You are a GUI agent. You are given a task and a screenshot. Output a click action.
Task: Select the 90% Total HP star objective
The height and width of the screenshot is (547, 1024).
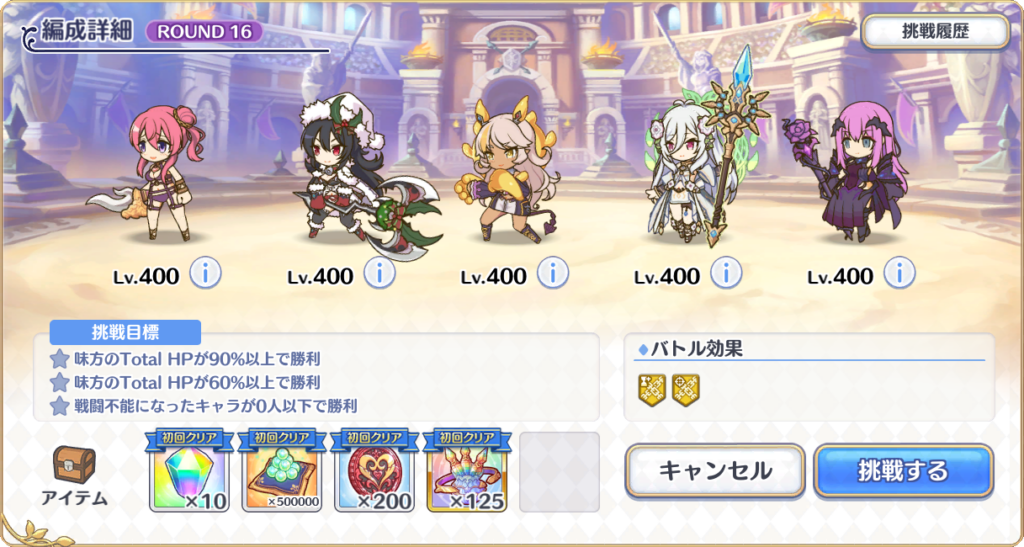(185, 358)
